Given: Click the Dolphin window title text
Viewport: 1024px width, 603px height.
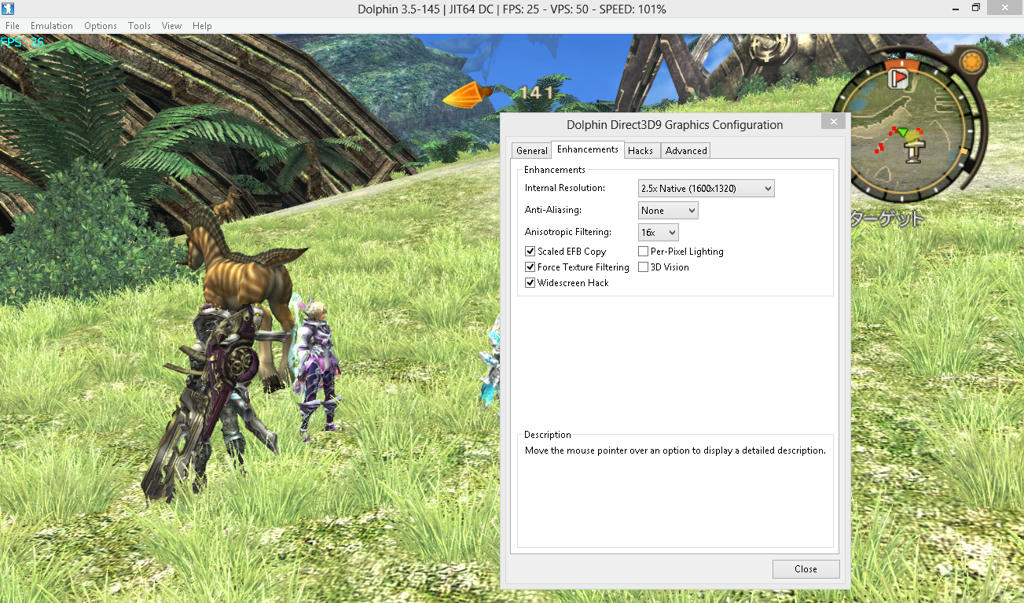Looking at the screenshot, I should coord(511,9).
